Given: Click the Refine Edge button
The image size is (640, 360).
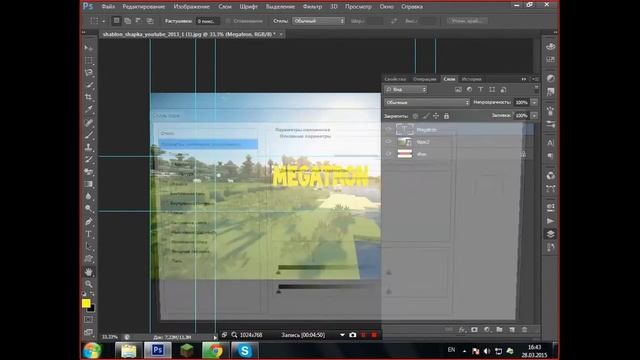Looking at the screenshot, I should point(467,21).
